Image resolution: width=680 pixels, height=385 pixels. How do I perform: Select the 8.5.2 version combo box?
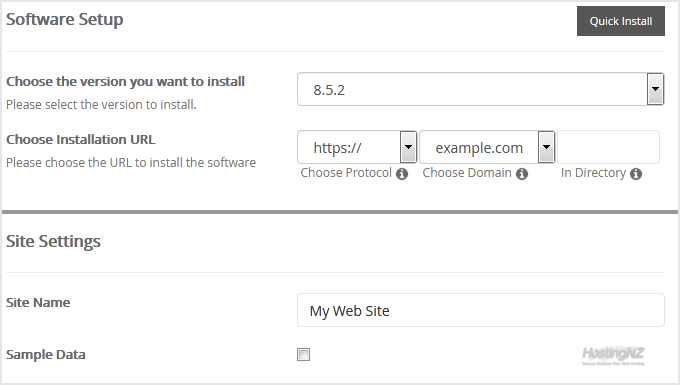pyautogui.click(x=481, y=89)
